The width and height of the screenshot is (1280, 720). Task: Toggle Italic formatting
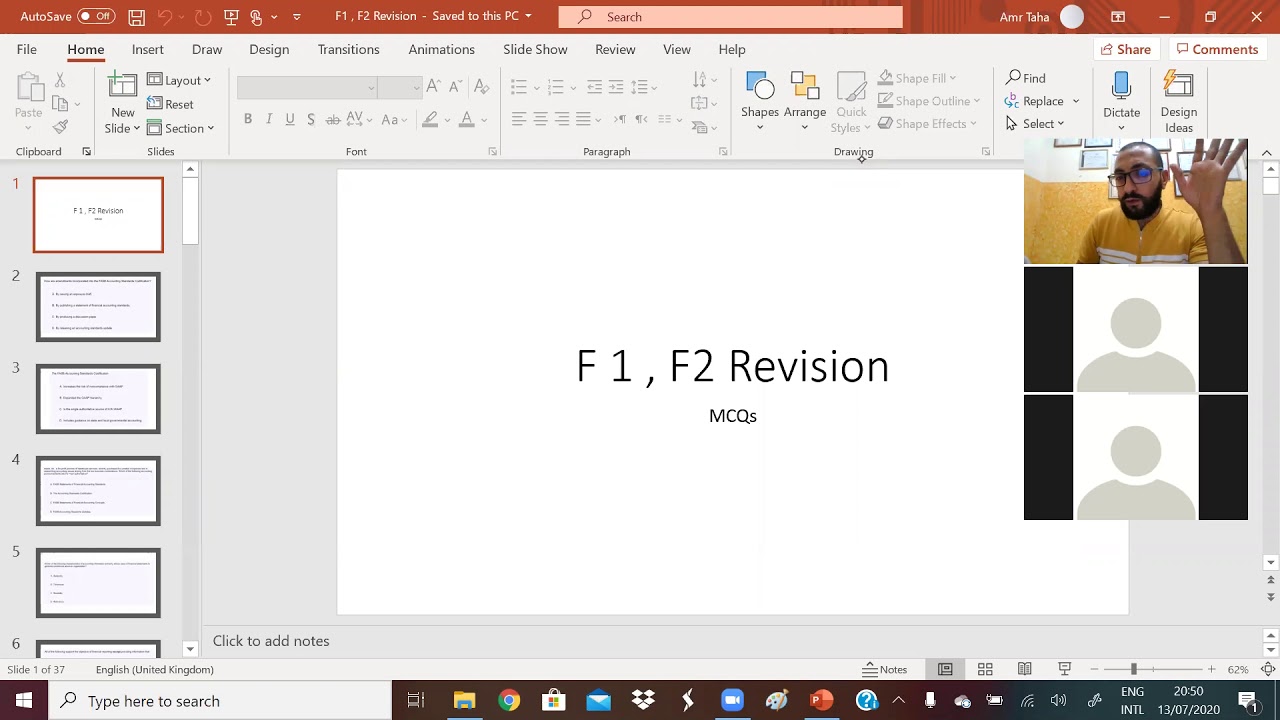(x=269, y=119)
